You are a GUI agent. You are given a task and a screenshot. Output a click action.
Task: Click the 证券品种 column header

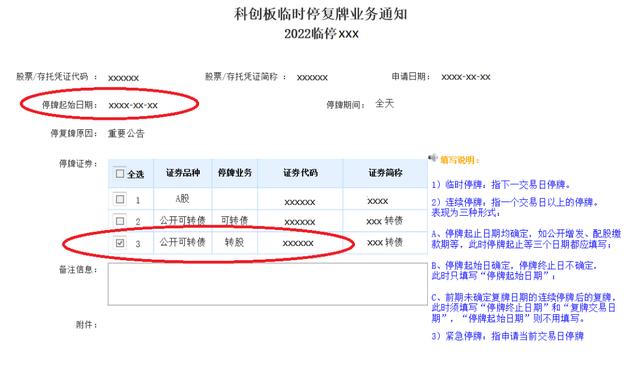(183, 173)
